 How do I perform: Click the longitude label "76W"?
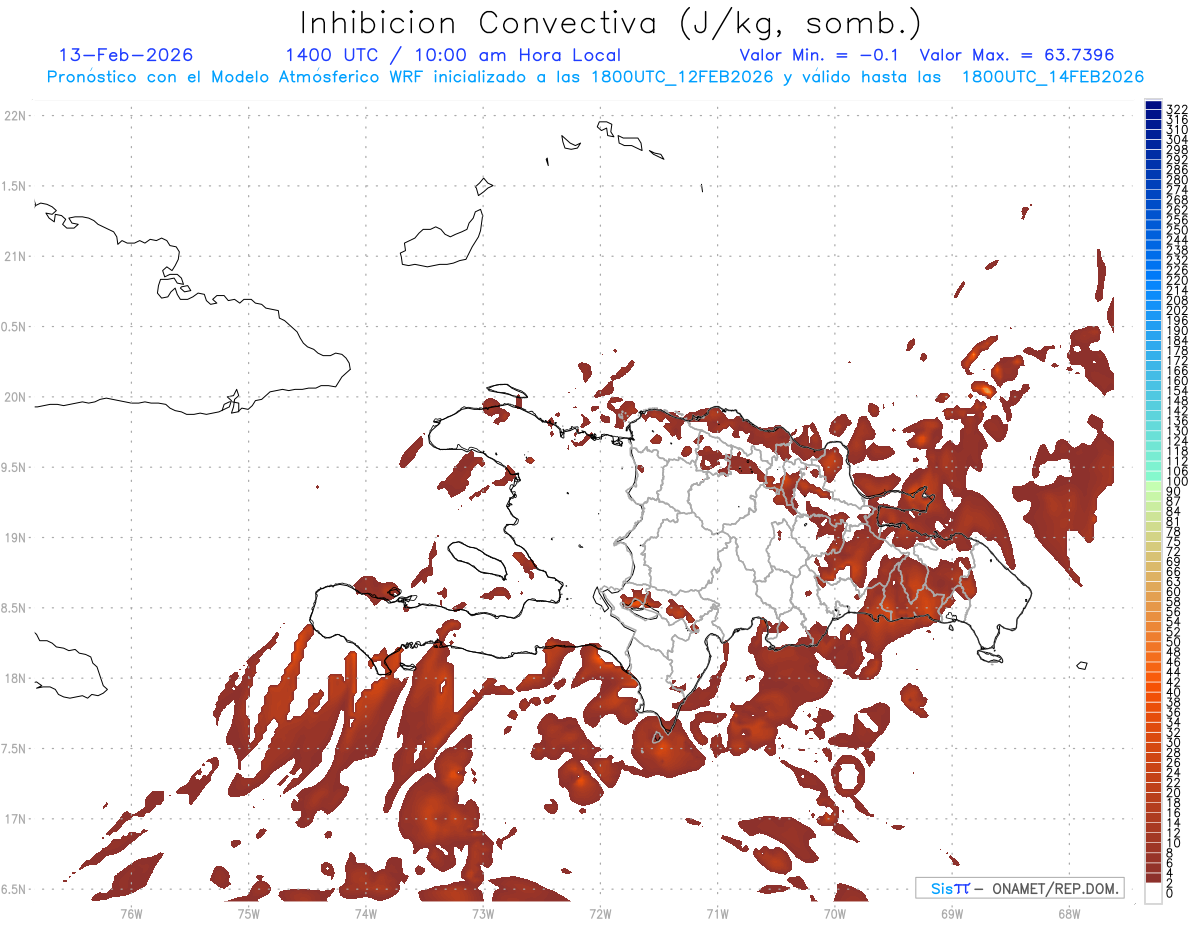[x=131, y=913]
